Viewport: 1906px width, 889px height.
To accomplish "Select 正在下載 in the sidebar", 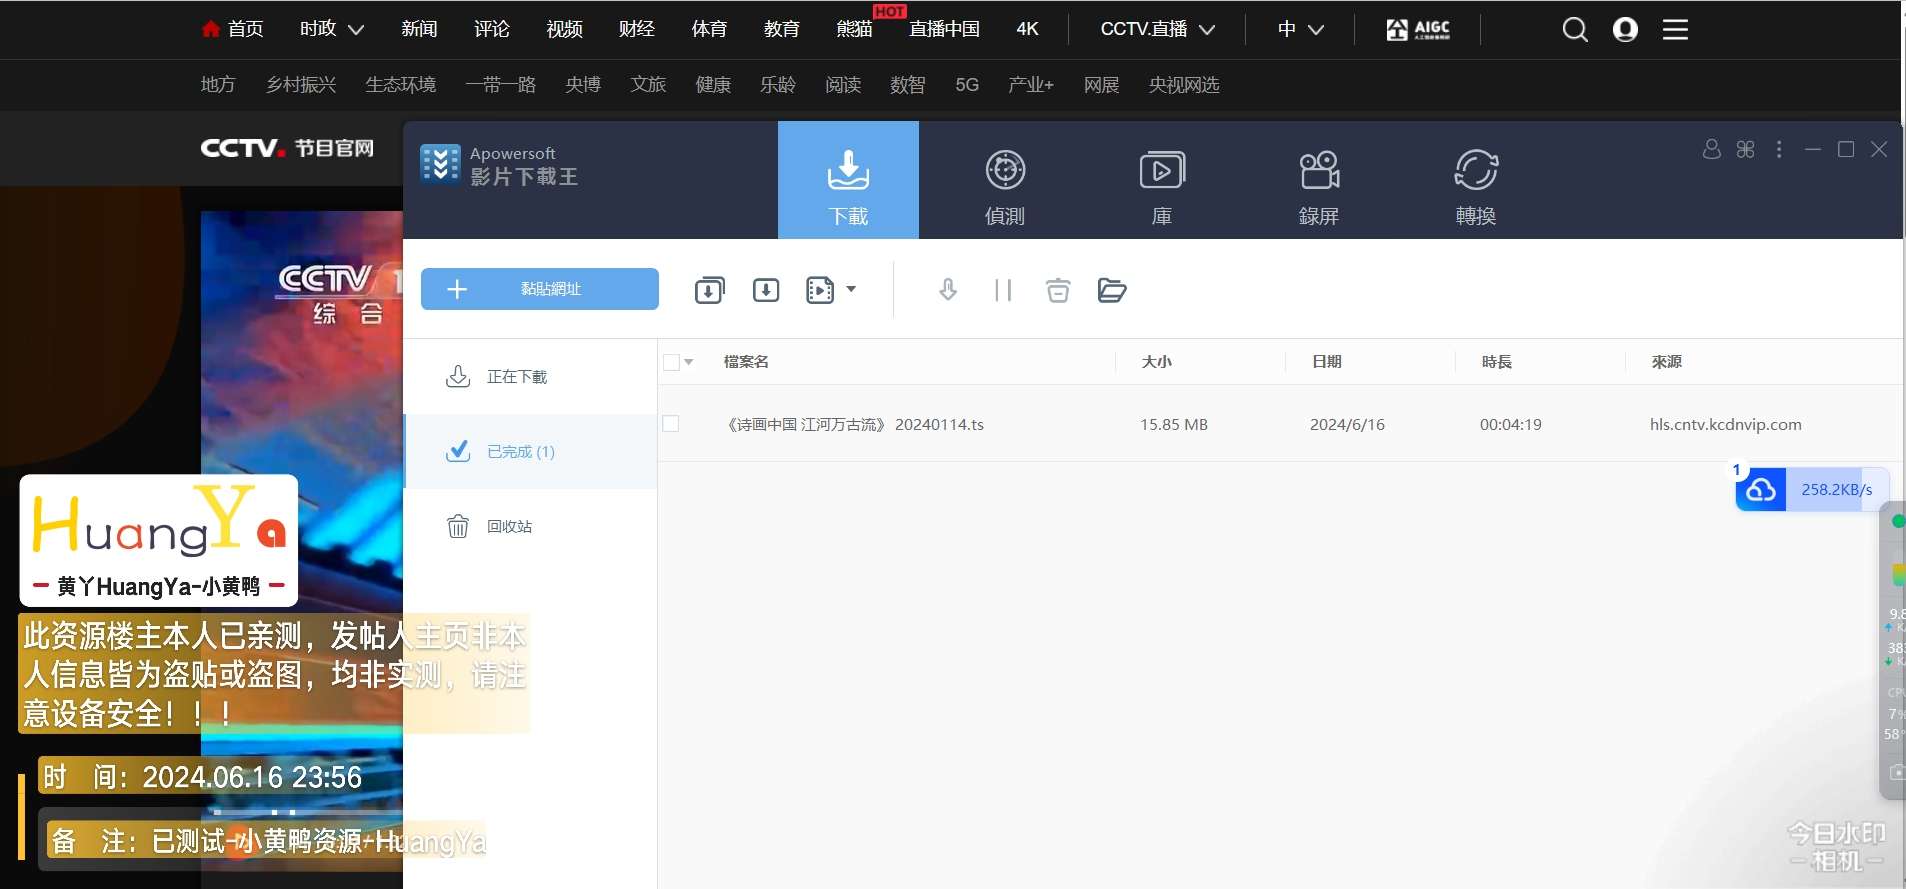I will (x=516, y=377).
